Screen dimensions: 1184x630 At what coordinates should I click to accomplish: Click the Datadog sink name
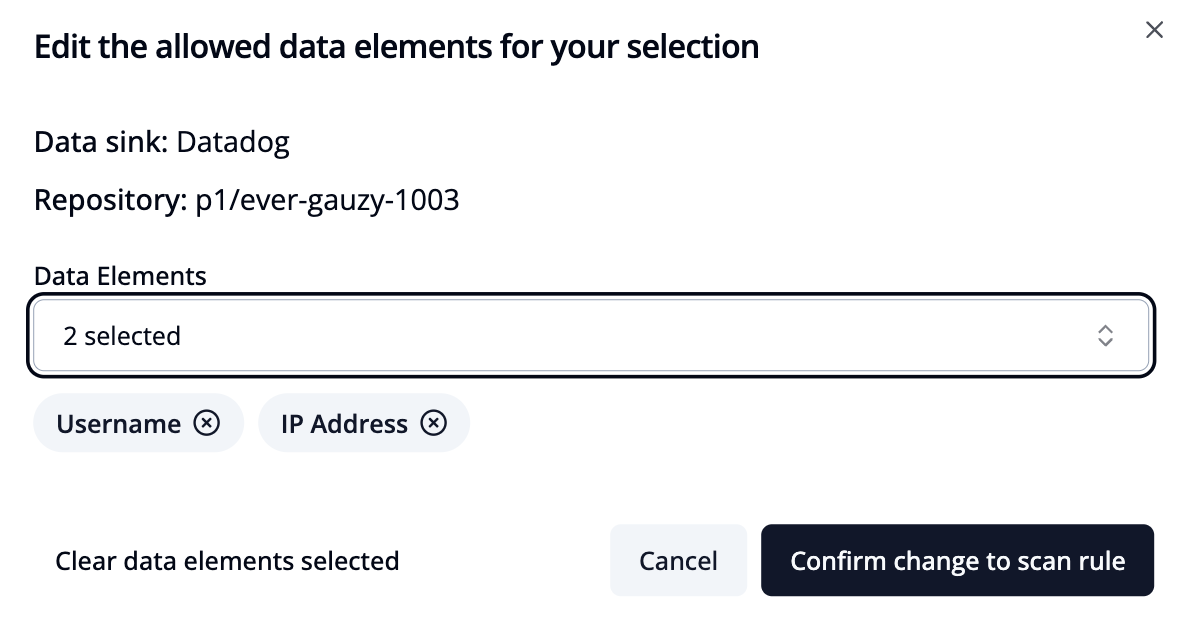coord(233,143)
